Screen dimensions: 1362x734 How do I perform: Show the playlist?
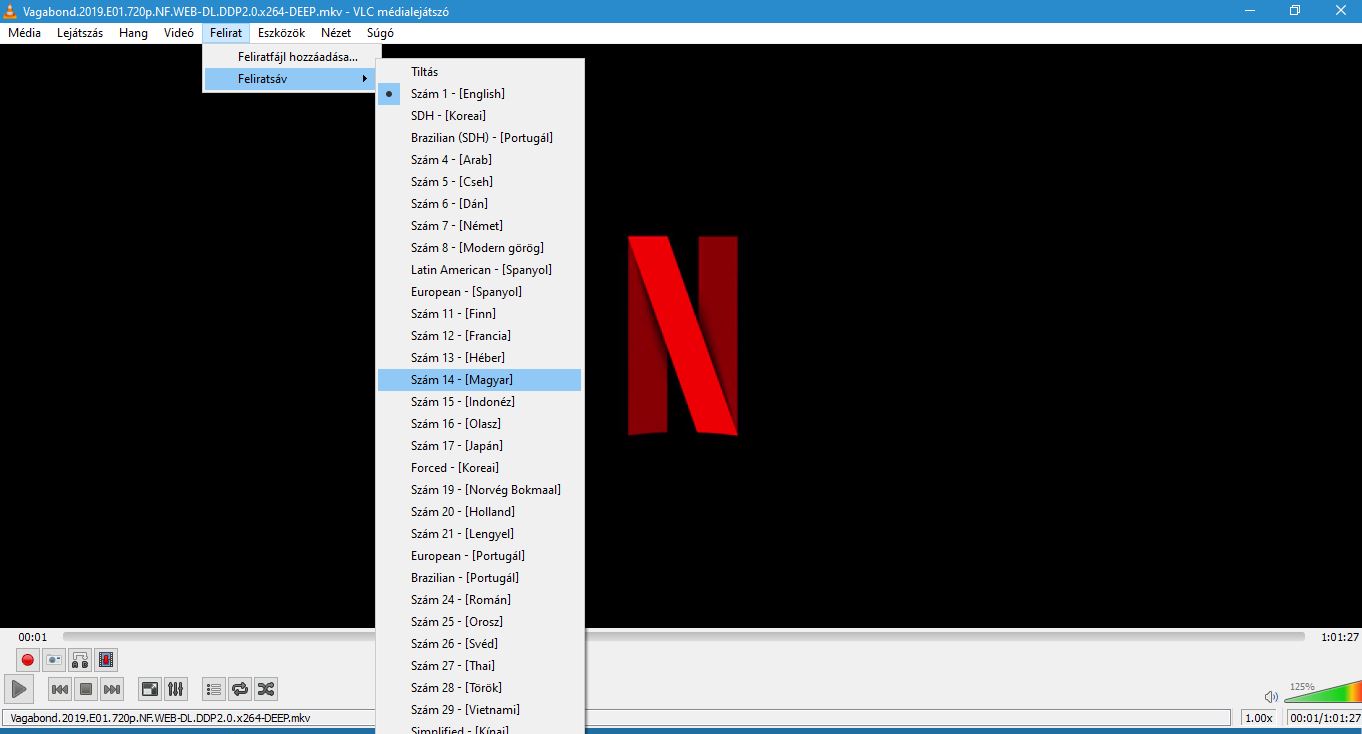(214, 689)
